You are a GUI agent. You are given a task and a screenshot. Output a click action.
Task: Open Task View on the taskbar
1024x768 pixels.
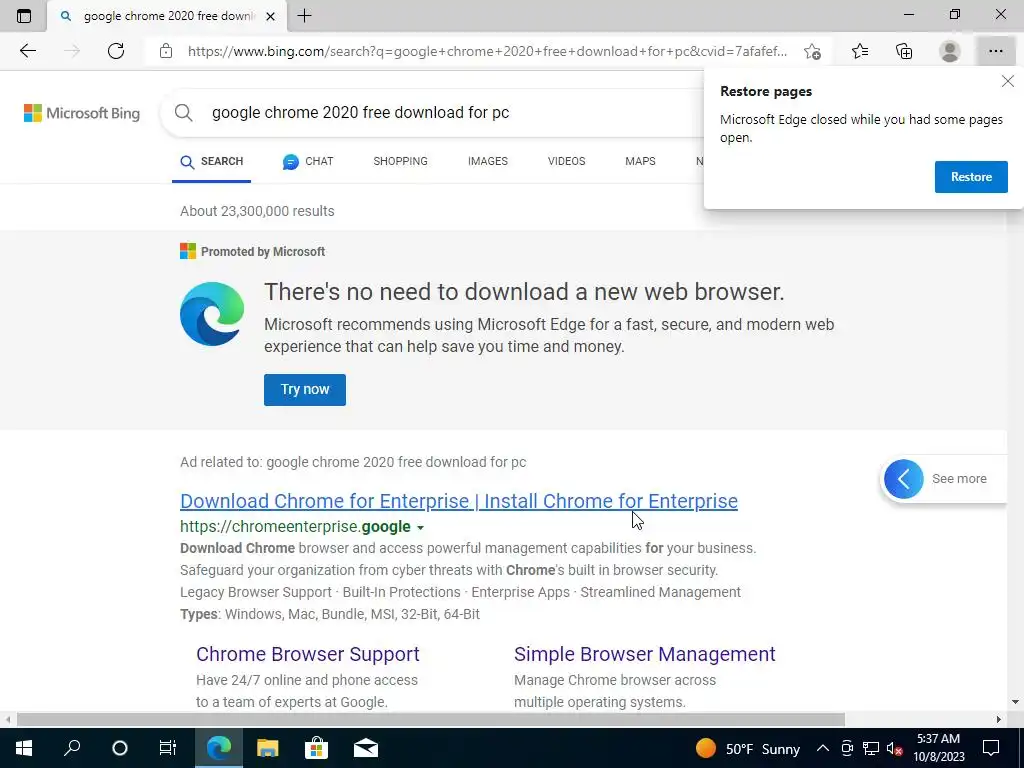168,748
